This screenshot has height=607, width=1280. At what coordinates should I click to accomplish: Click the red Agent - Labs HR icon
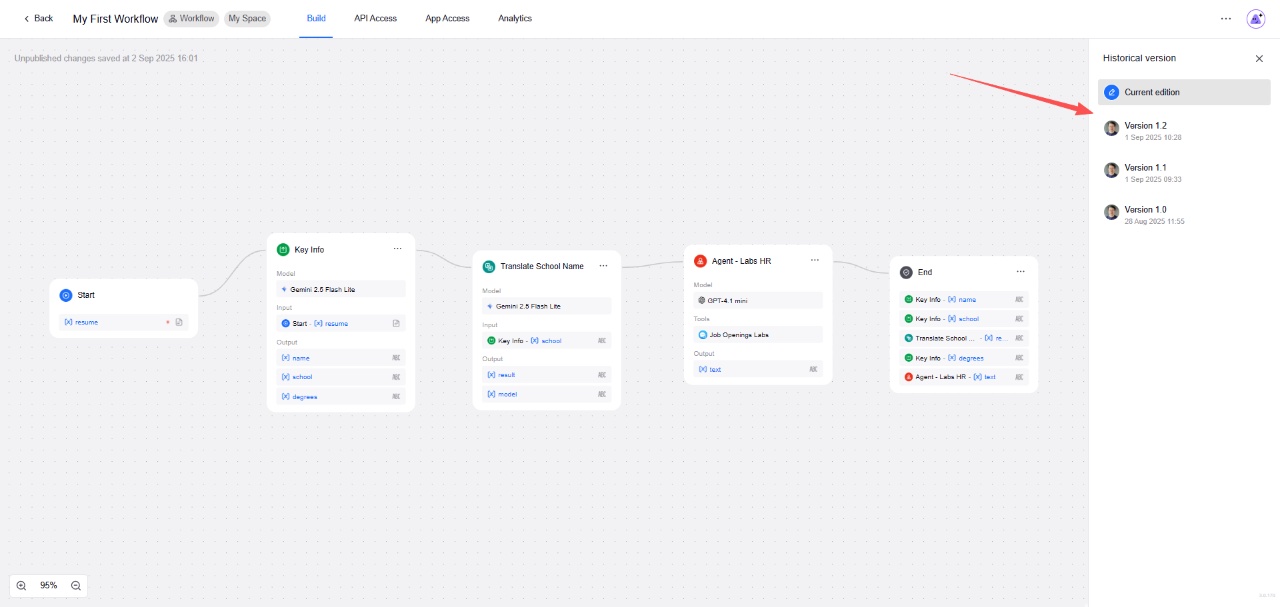(x=701, y=261)
